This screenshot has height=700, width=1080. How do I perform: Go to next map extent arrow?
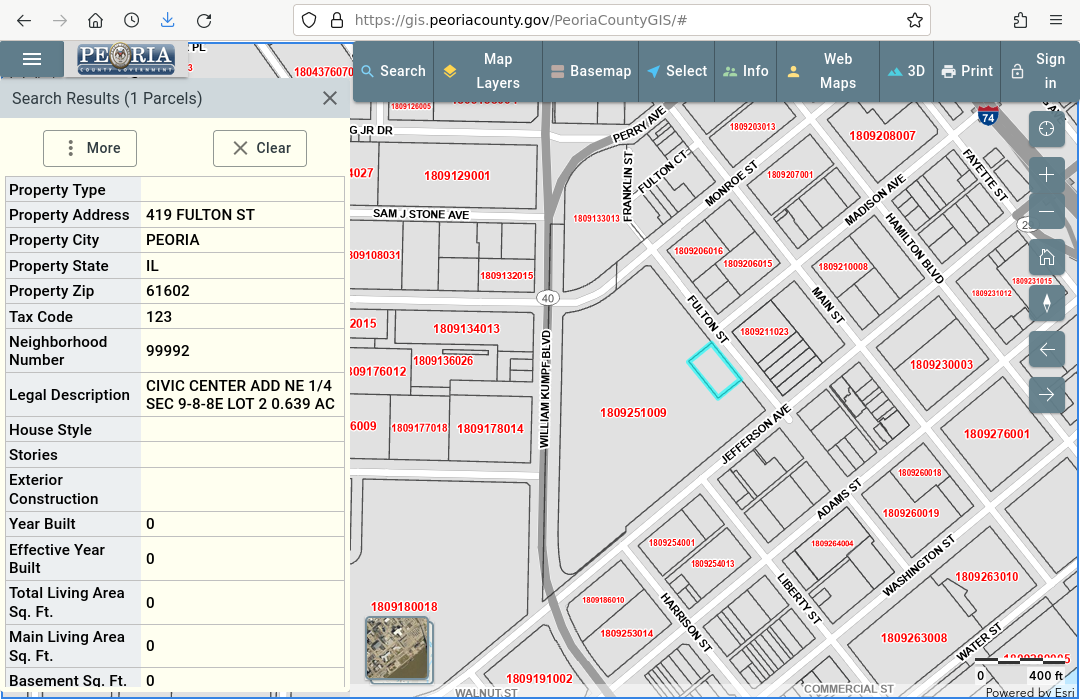point(1046,395)
